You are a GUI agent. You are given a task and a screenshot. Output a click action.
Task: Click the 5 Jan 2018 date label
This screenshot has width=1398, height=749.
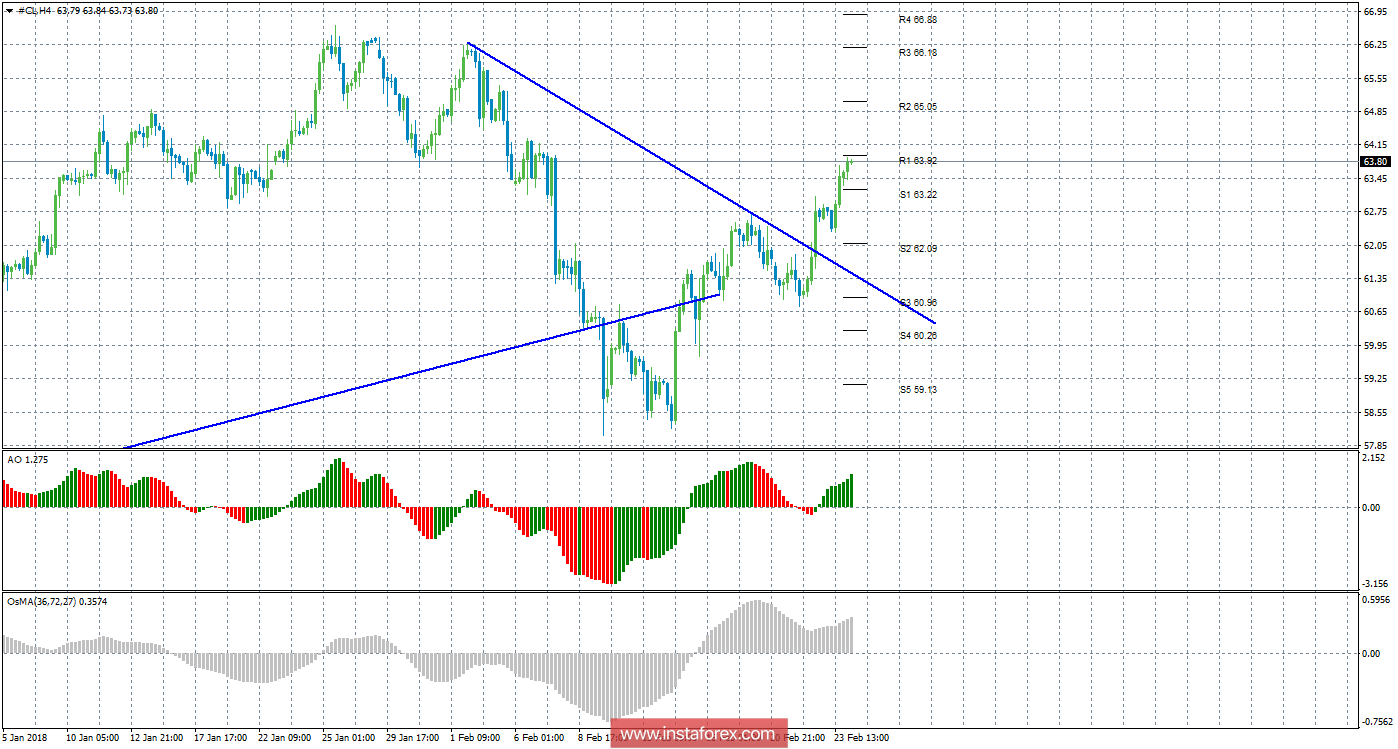tap(25, 738)
